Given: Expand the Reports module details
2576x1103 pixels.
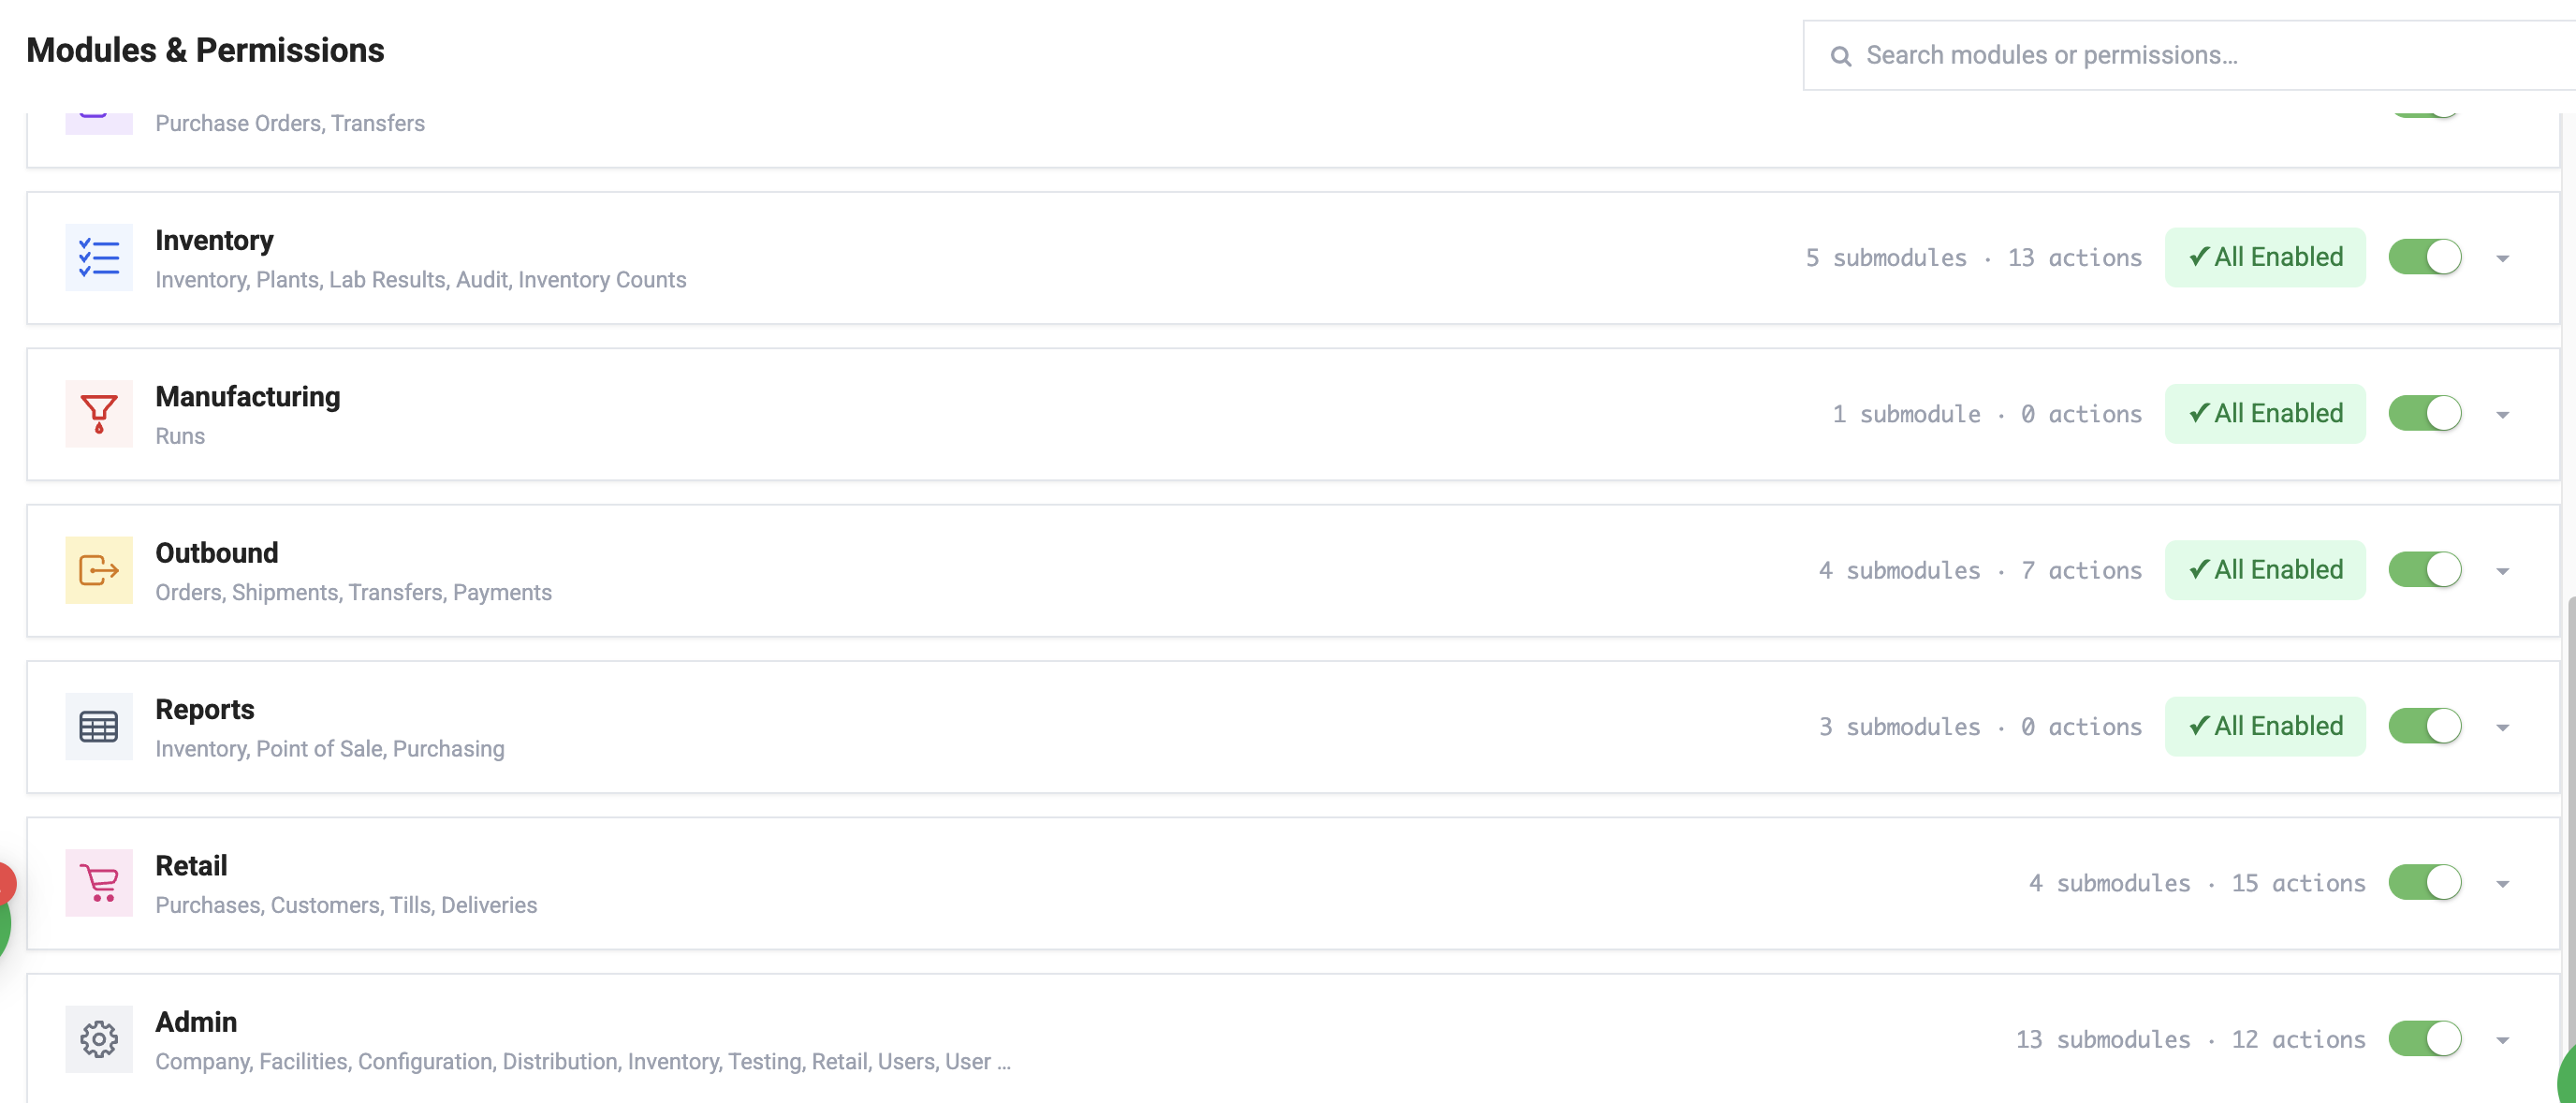Looking at the screenshot, I should tap(2502, 728).
